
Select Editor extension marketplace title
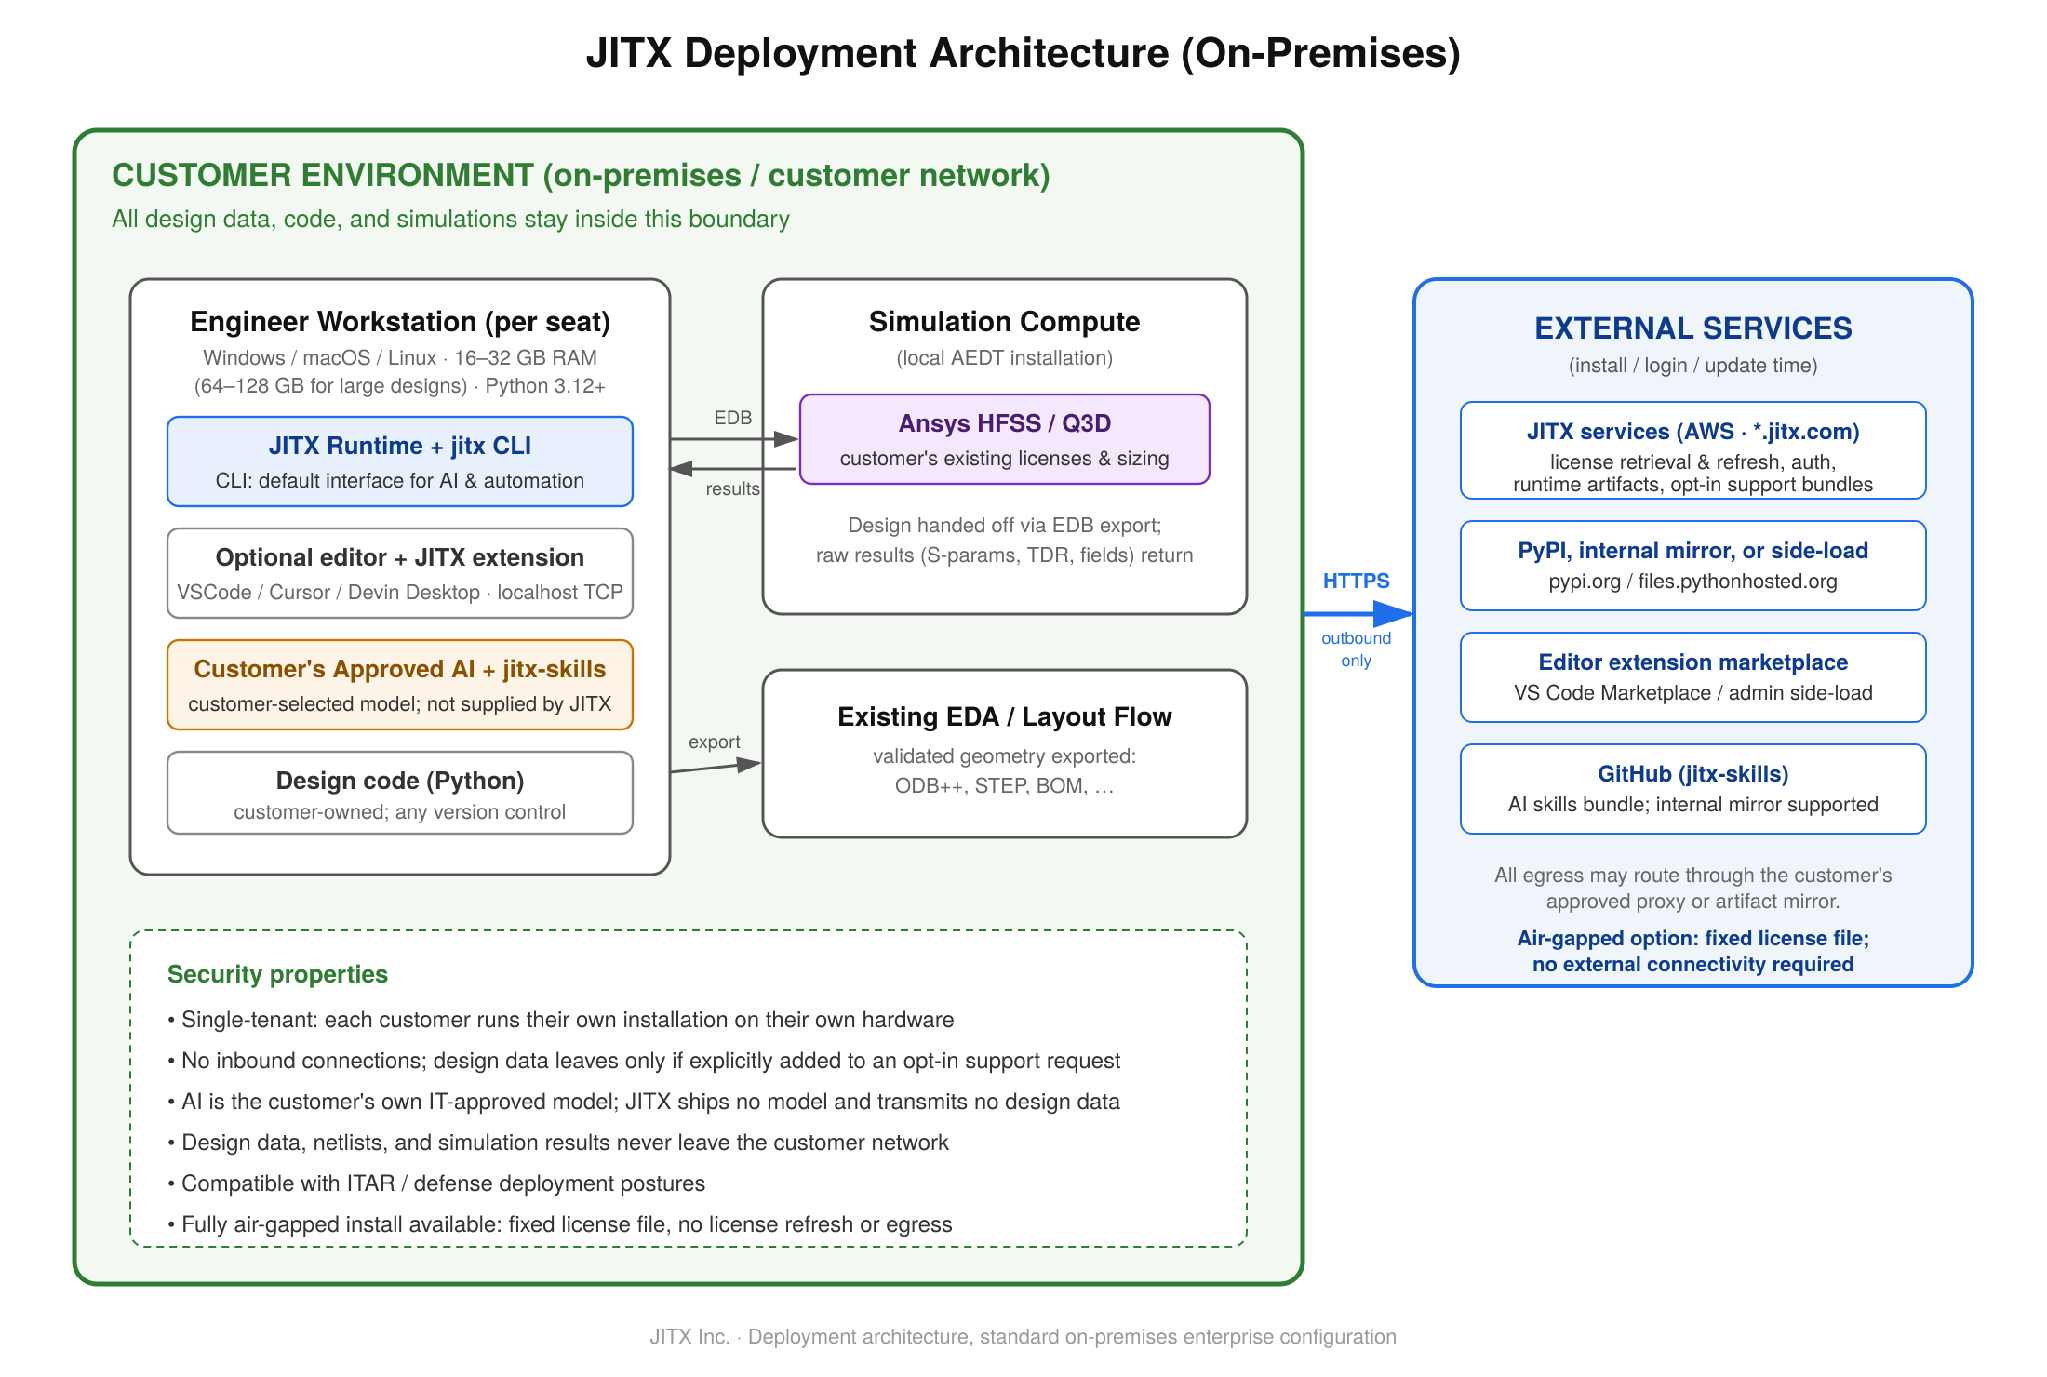click(x=1693, y=662)
